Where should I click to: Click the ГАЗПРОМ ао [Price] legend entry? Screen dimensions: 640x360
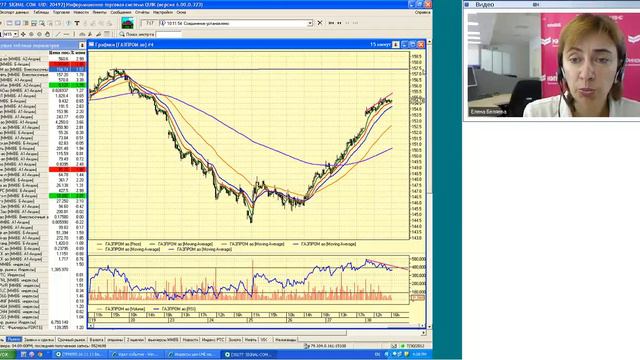click(x=119, y=244)
